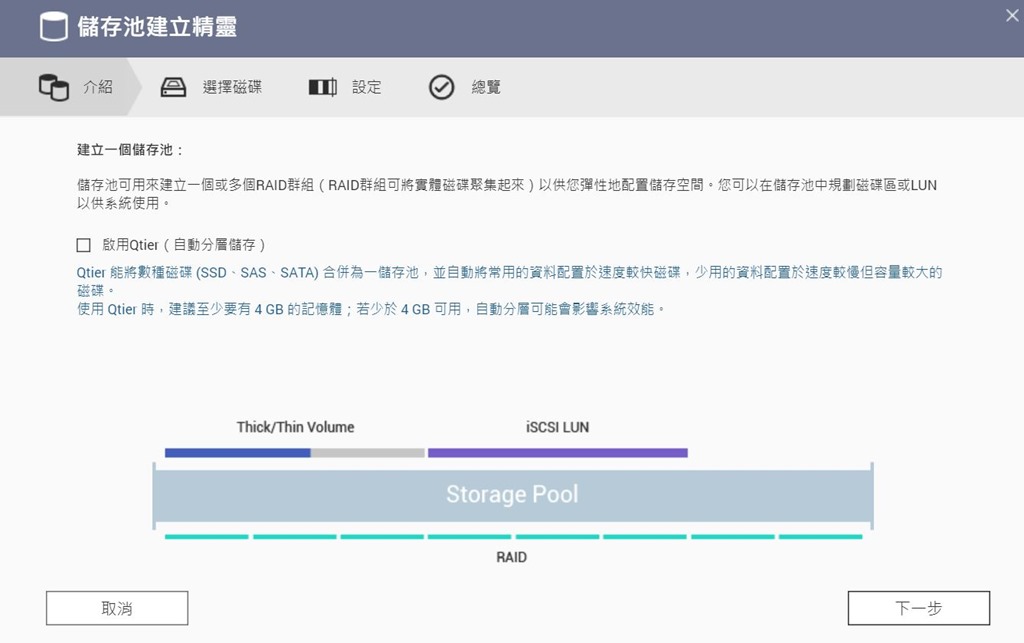This screenshot has width=1024, height=643.
Task: Close the storage pool wizard window
Action: (1011, 15)
